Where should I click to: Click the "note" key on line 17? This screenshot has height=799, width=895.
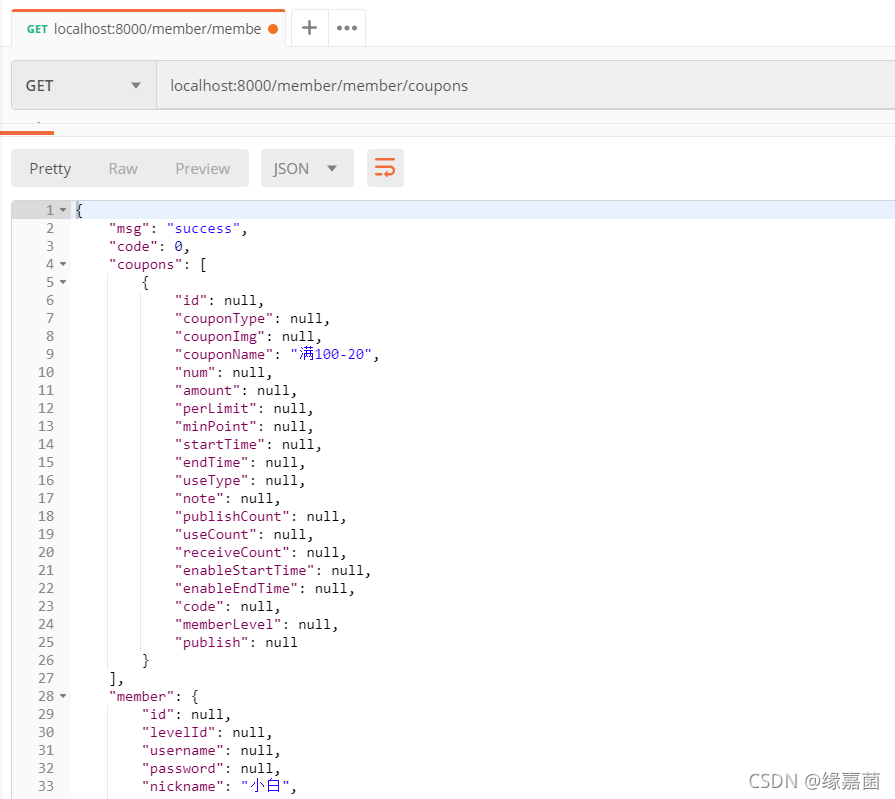pos(199,498)
